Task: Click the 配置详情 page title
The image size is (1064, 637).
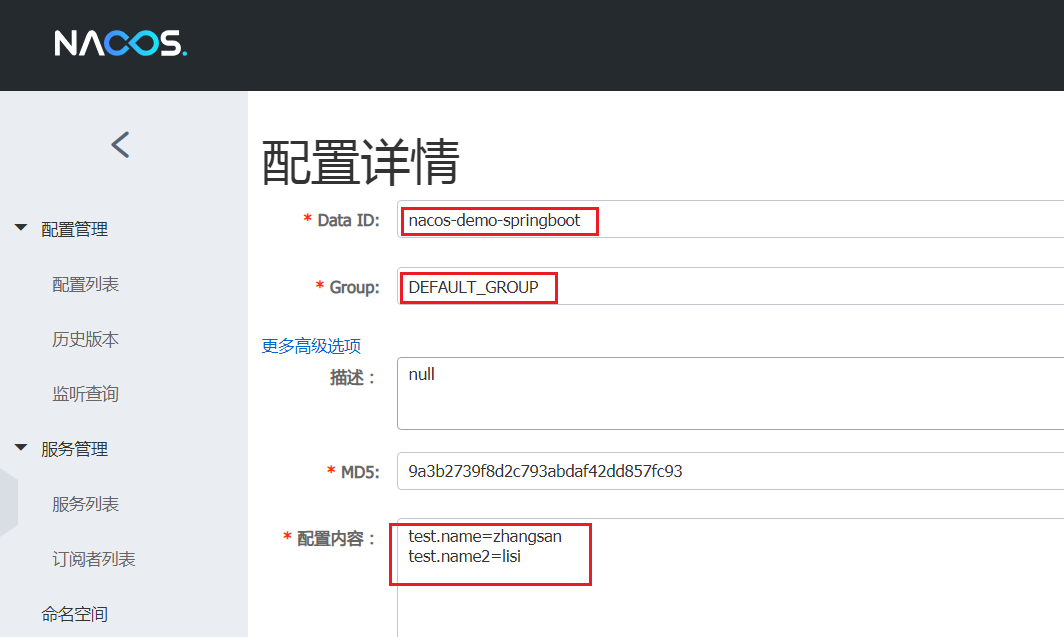Action: click(x=358, y=163)
